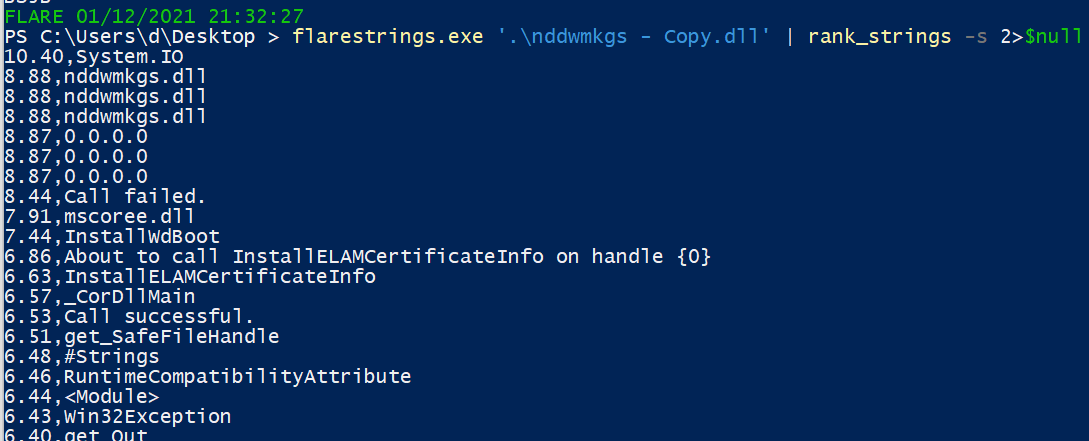The height and width of the screenshot is (441, 1089).
Task: Click the <Module> output entry
Action: (112, 396)
